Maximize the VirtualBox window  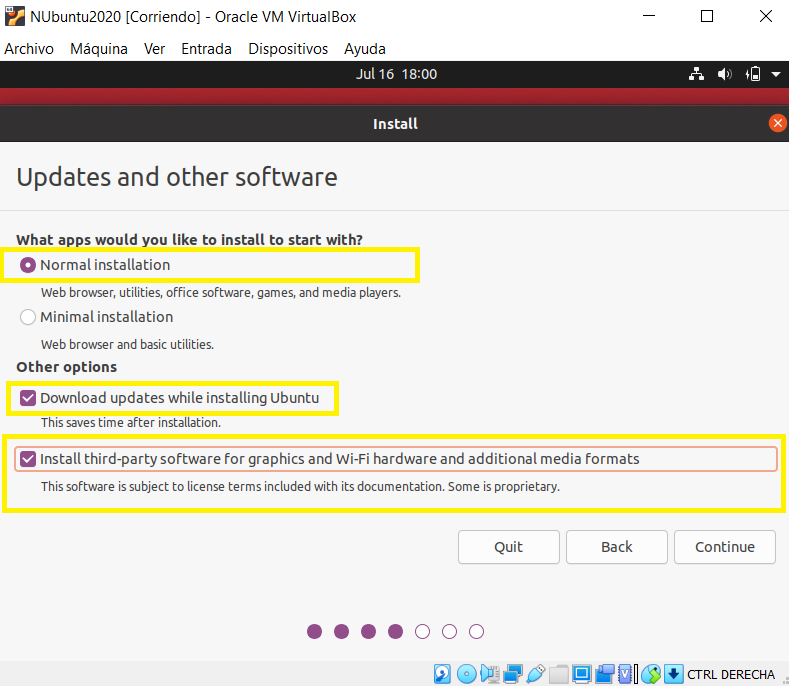707,16
